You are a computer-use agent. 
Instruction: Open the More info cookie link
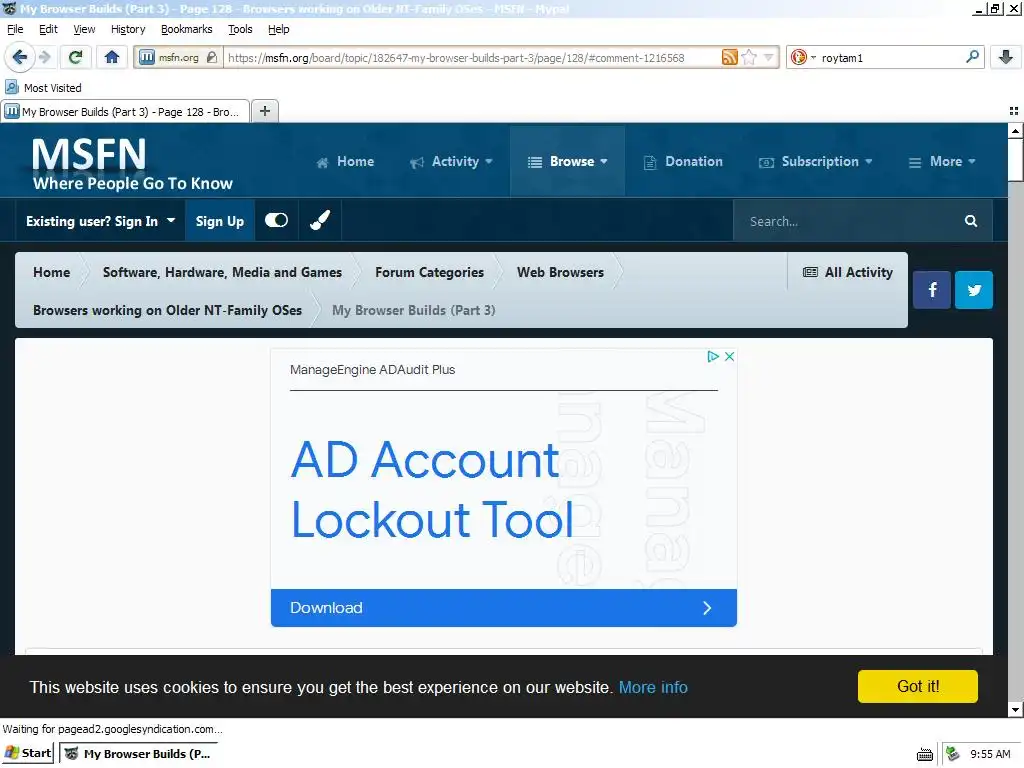click(x=653, y=687)
